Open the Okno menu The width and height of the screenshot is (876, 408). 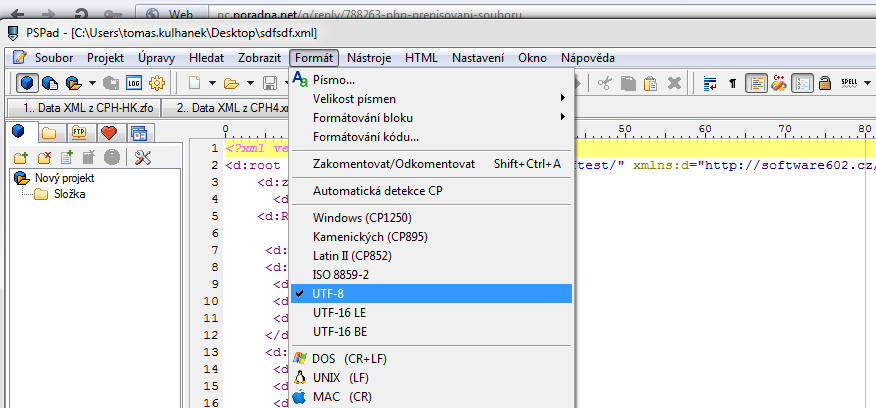532,58
